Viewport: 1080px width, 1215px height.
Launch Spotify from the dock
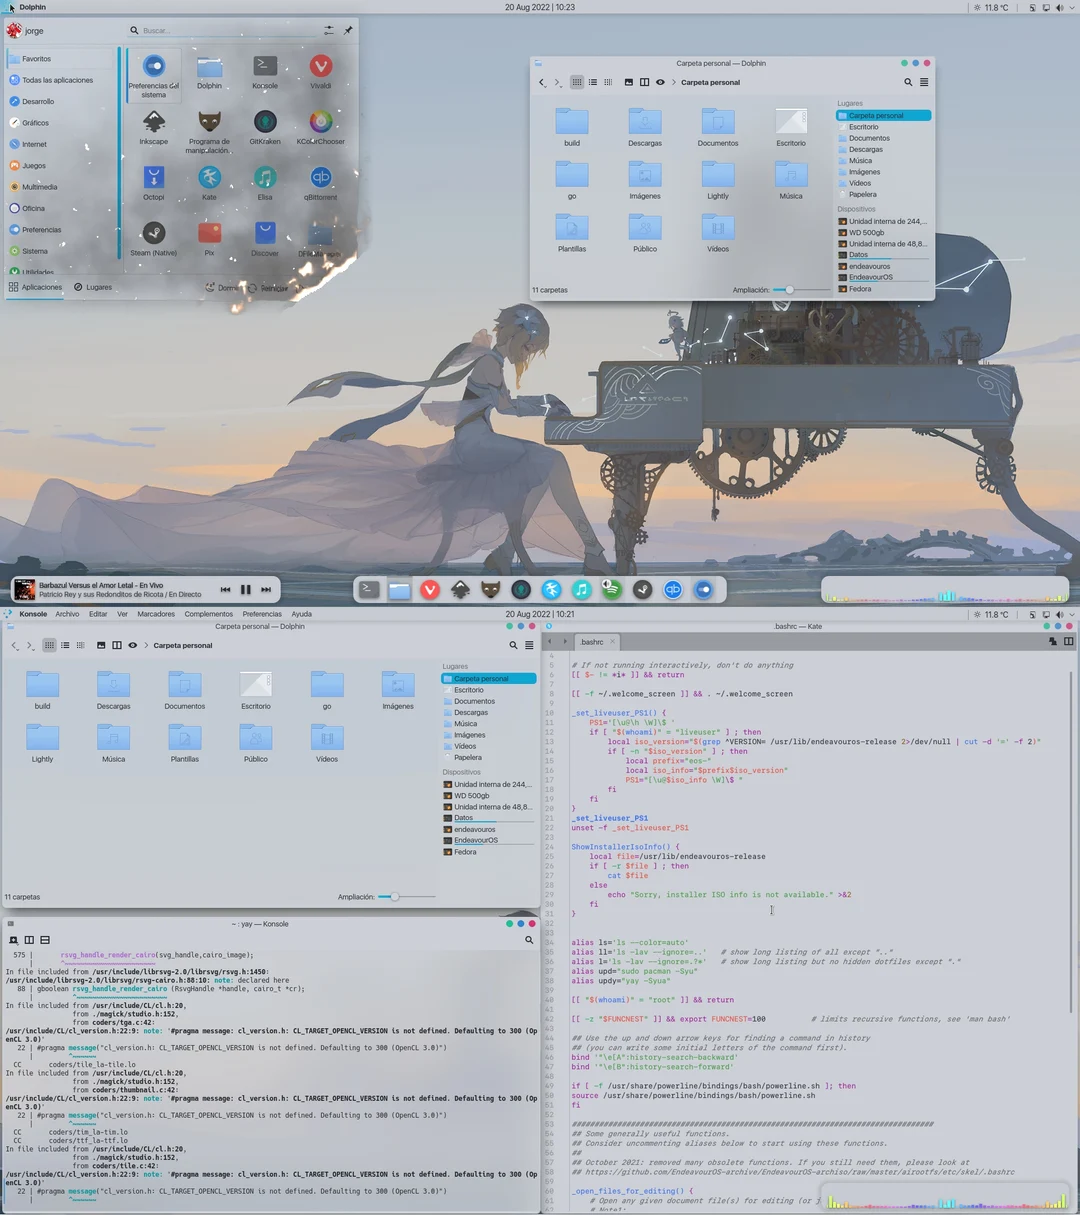pos(612,589)
